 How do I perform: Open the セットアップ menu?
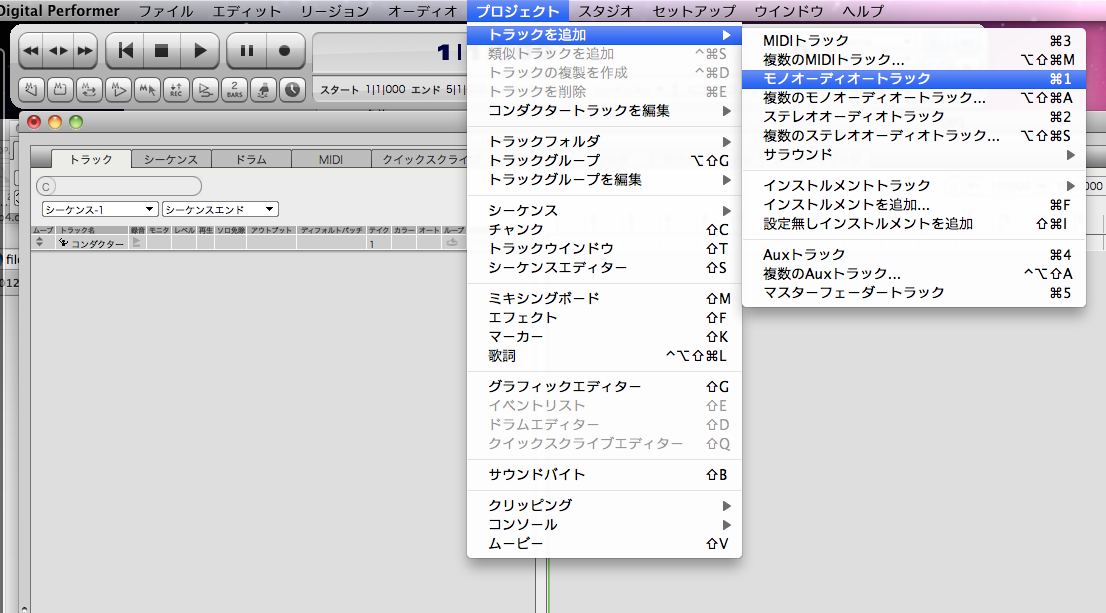[694, 11]
